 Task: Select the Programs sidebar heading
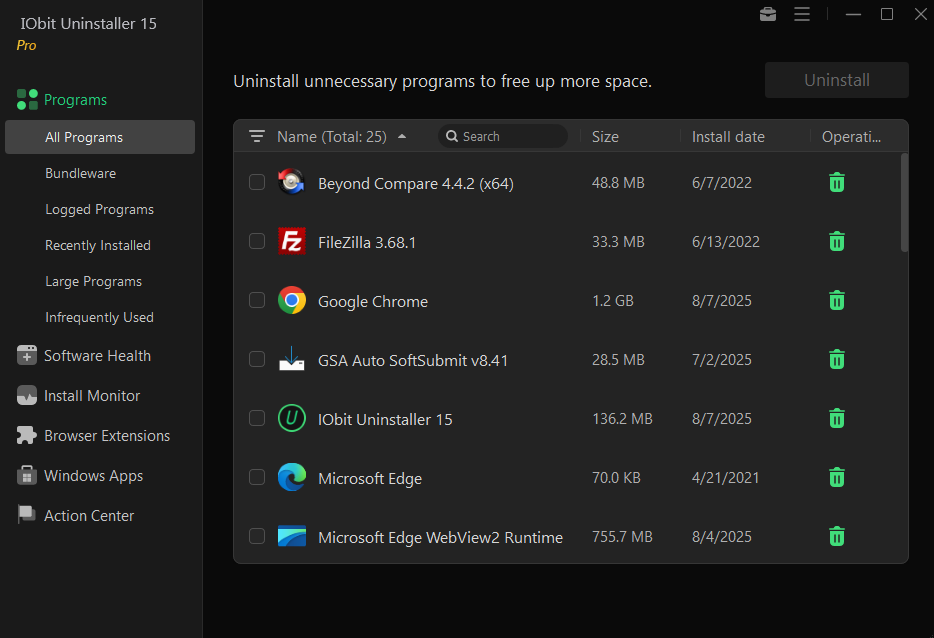(x=76, y=99)
